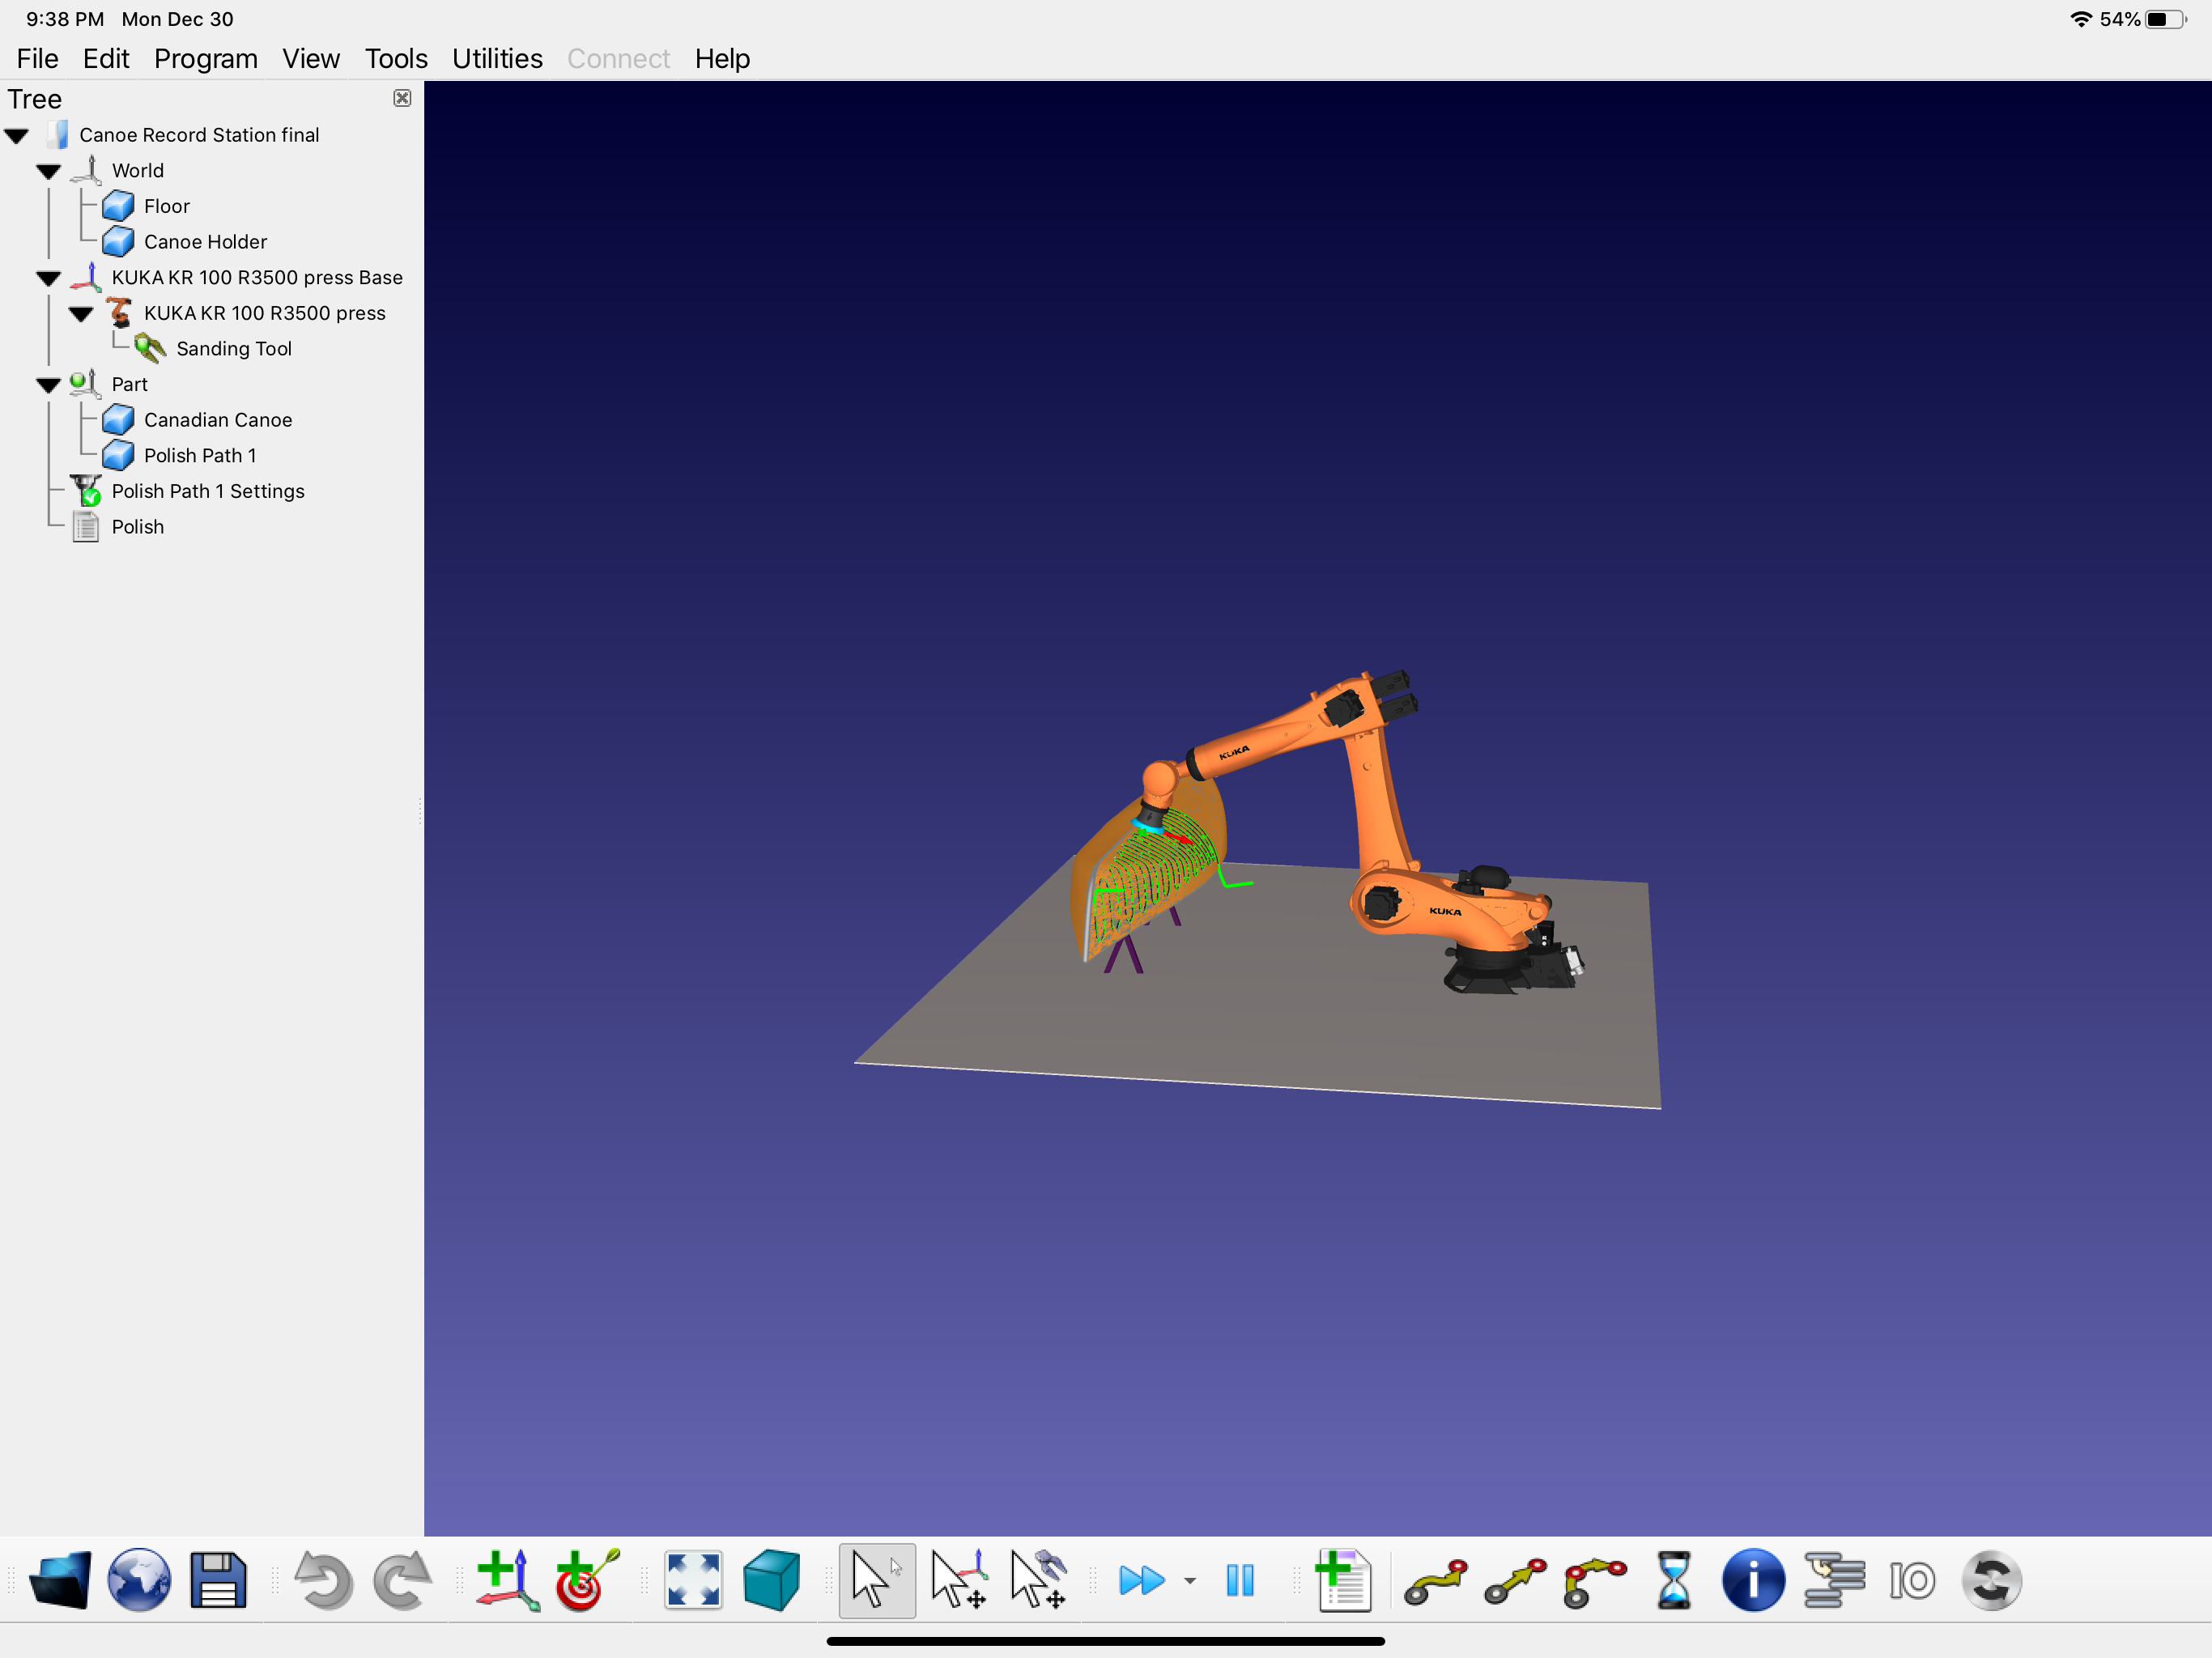Close the Tree panel
The height and width of the screenshot is (1658, 2212).
point(402,98)
